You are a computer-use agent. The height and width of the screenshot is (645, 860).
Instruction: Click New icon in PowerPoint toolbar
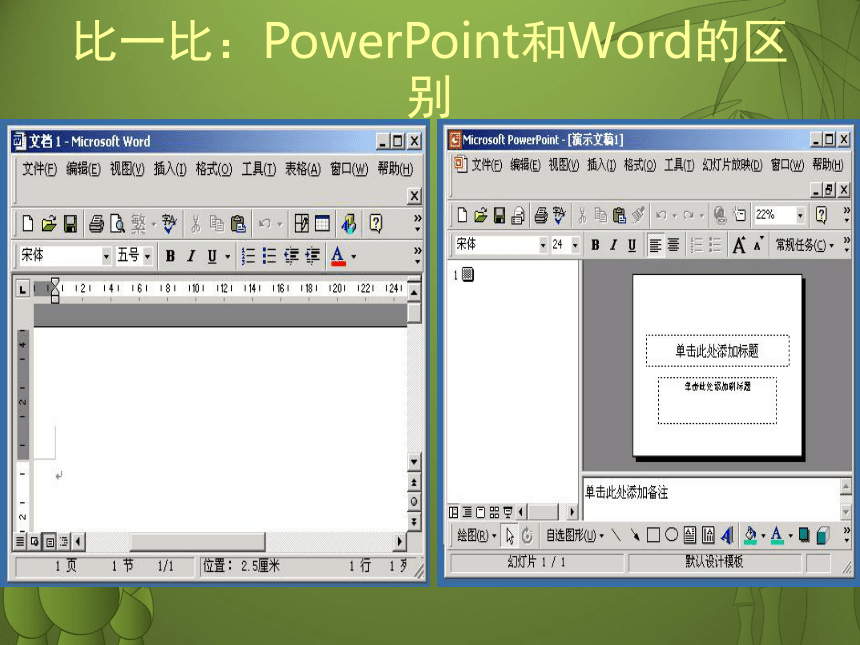click(x=462, y=215)
